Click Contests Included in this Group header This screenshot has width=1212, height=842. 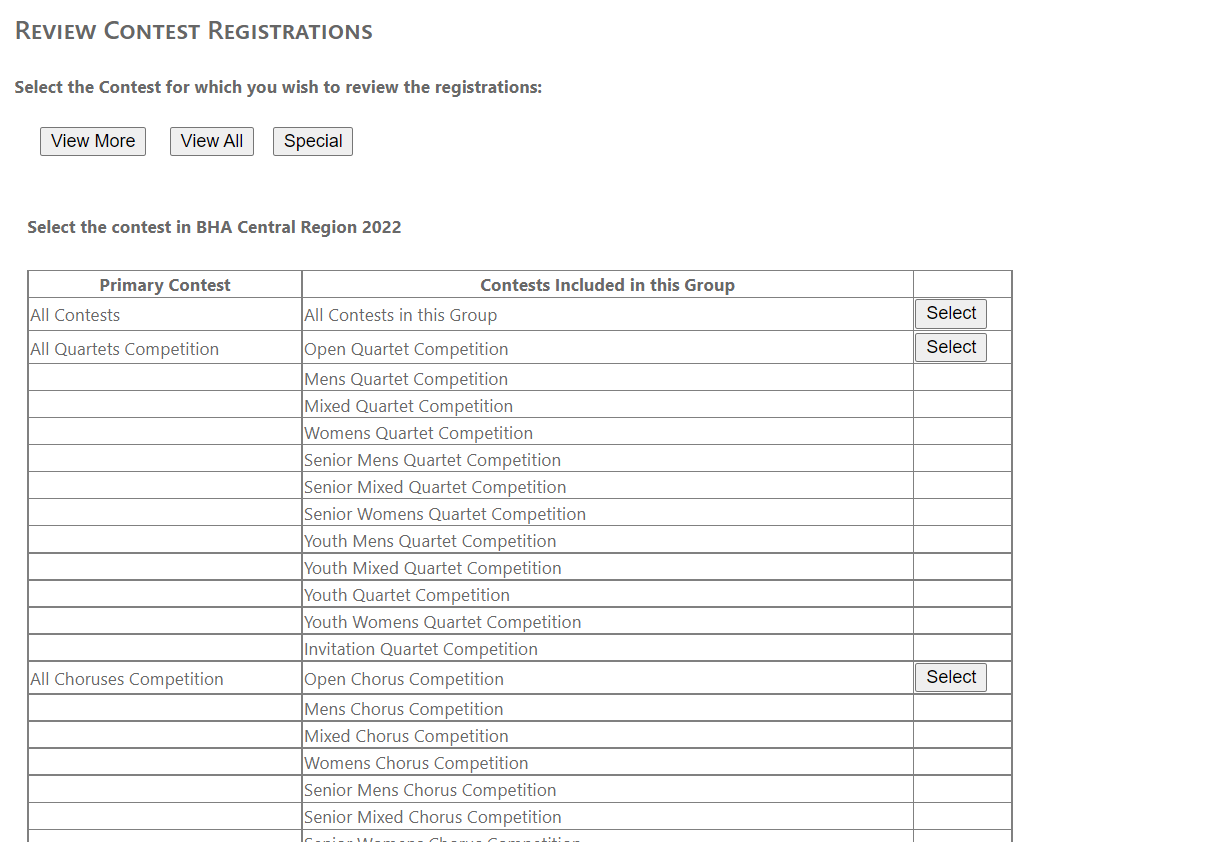tap(607, 285)
